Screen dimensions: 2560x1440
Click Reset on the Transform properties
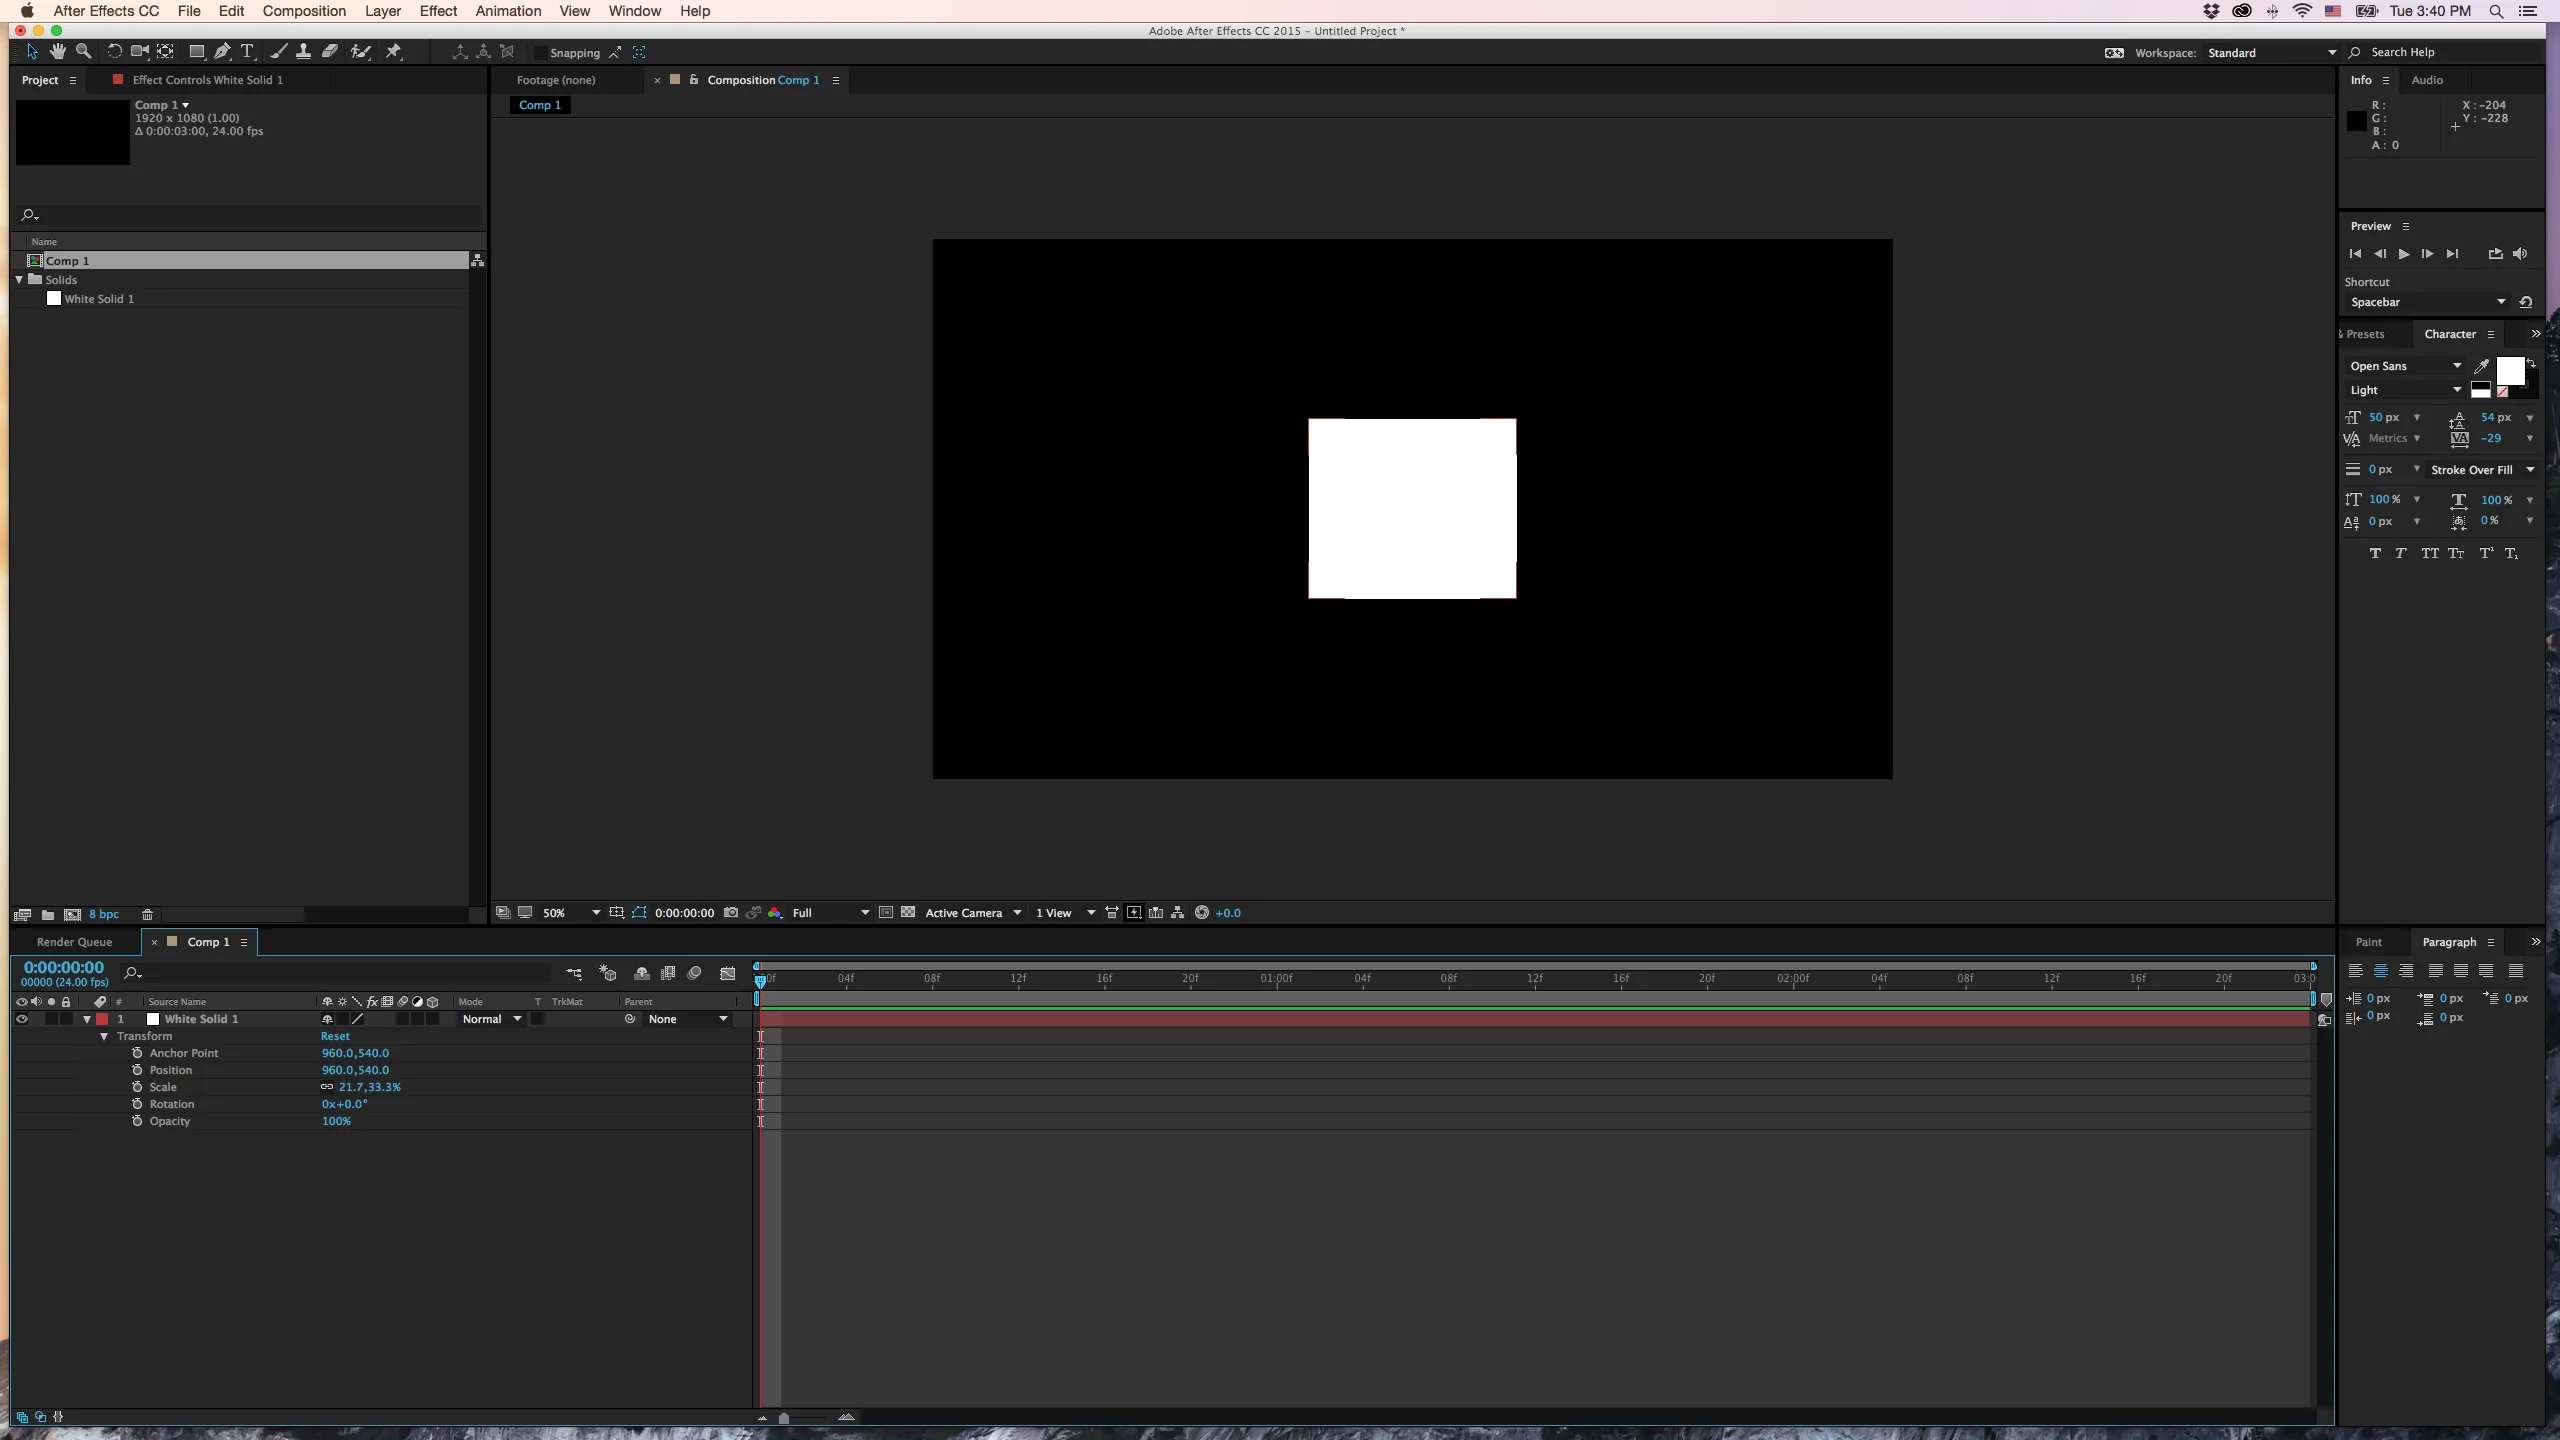335,1036
